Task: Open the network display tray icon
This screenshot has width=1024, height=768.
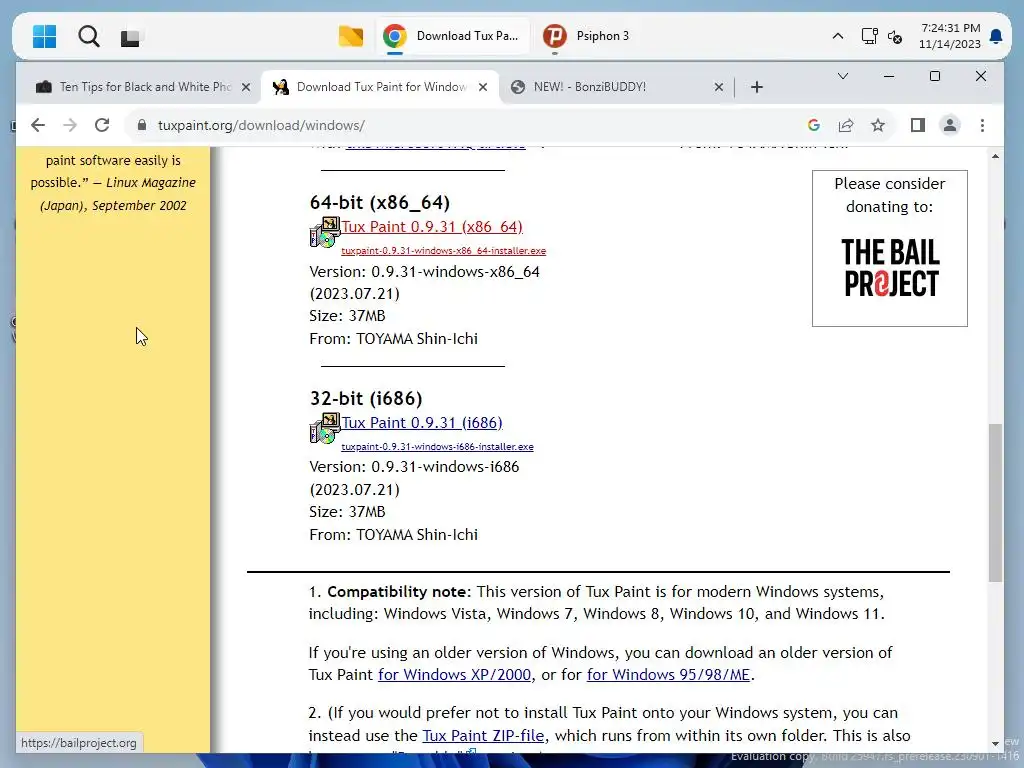Action: 869,36
